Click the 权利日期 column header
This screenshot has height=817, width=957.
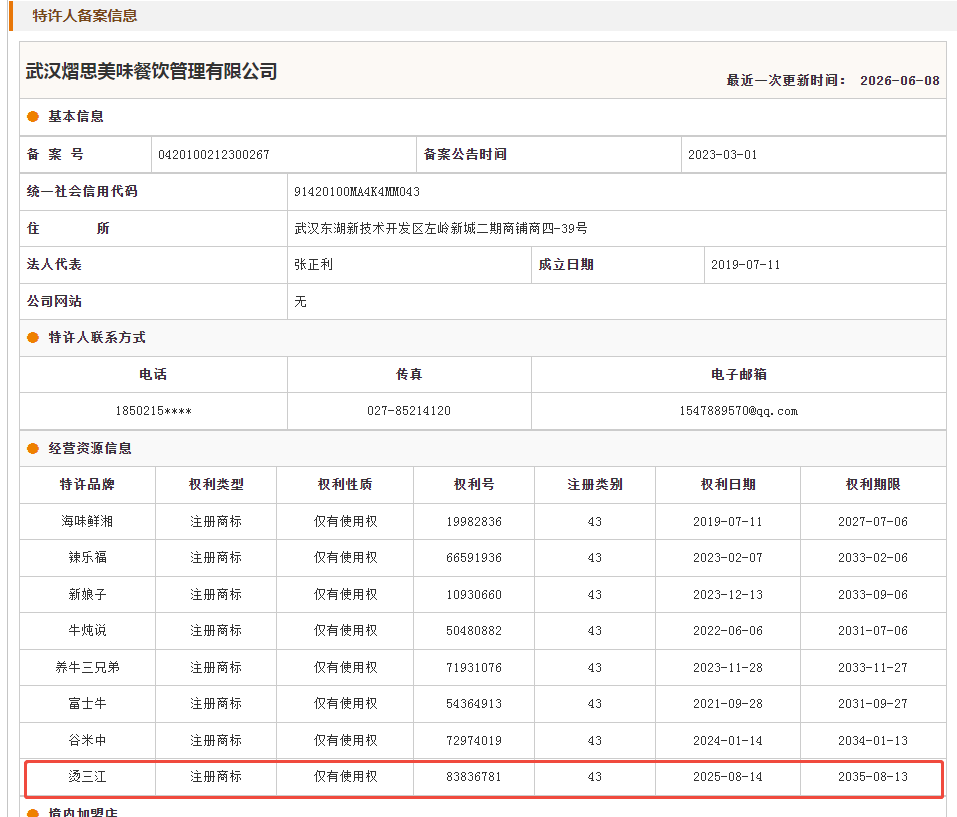coord(728,484)
